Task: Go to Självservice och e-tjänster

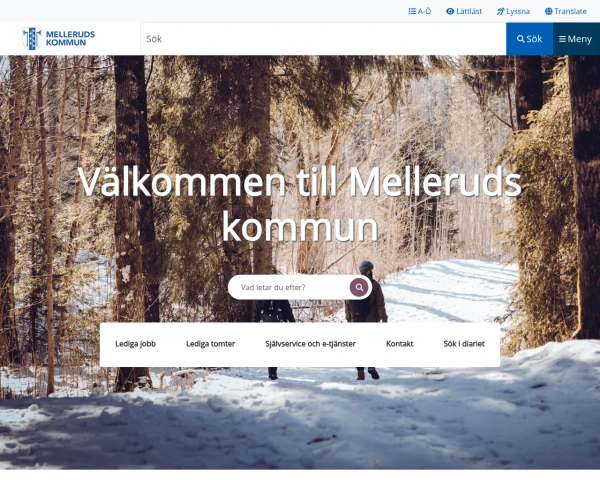Action: pyautogui.click(x=310, y=344)
